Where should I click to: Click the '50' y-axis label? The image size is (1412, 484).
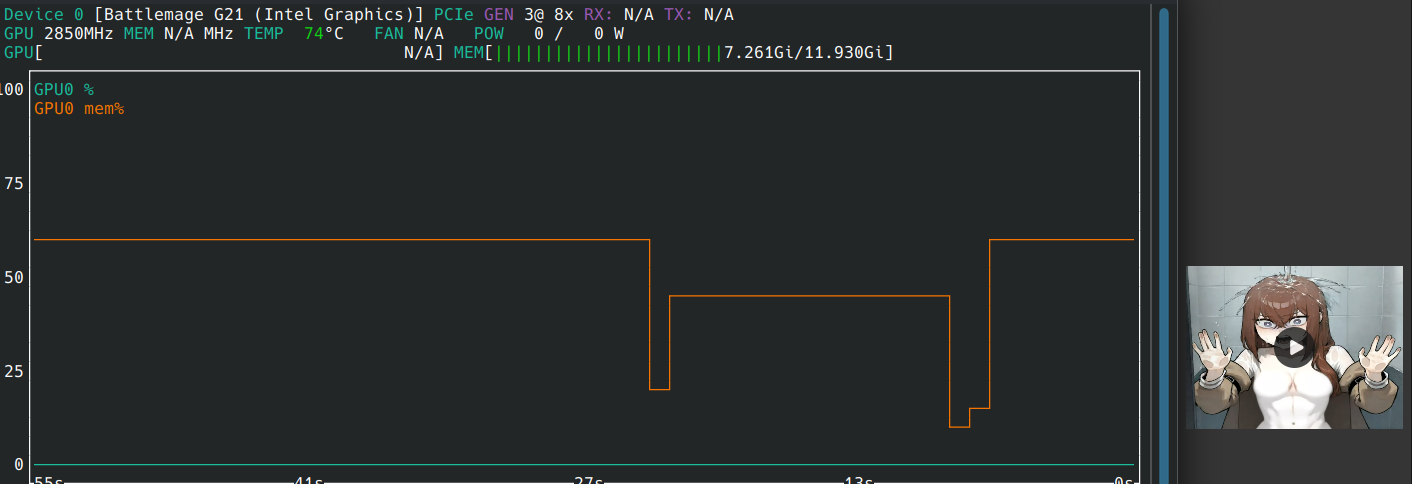14,277
